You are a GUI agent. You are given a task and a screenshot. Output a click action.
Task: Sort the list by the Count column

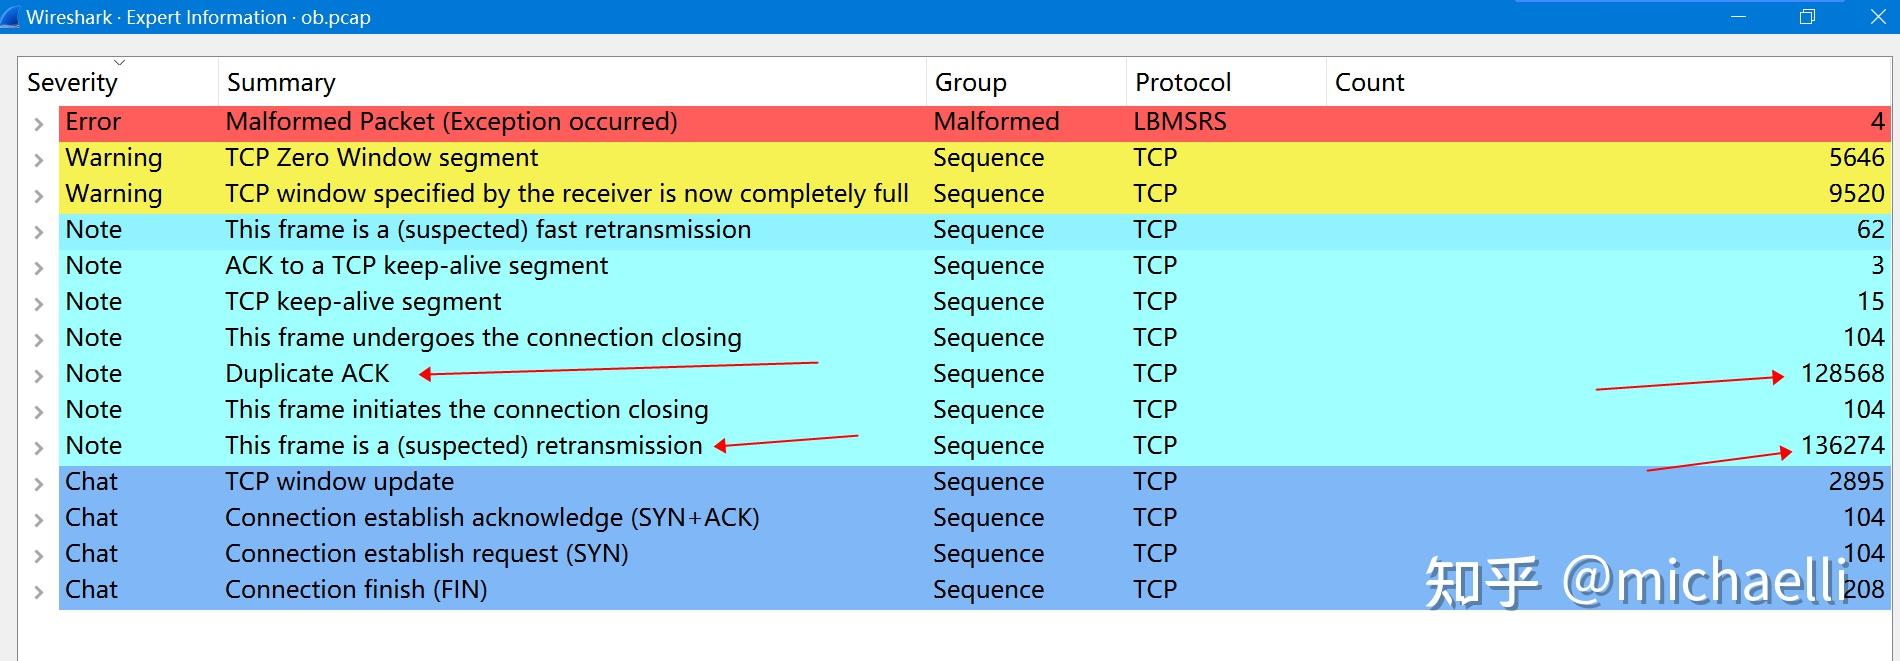click(x=1369, y=82)
